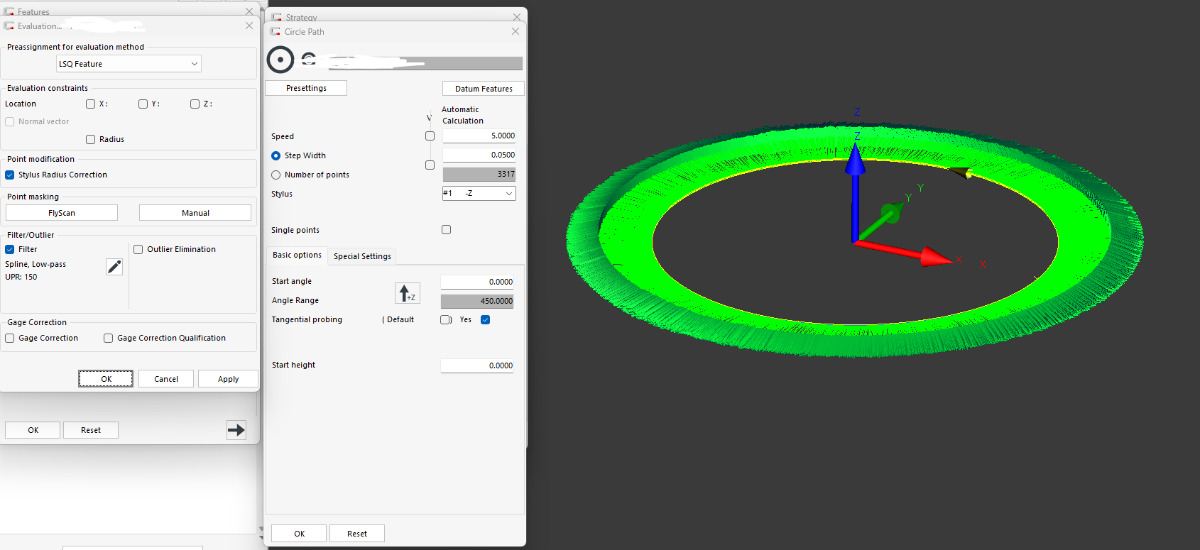Close the Circle Path dialog

tap(516, 32)
